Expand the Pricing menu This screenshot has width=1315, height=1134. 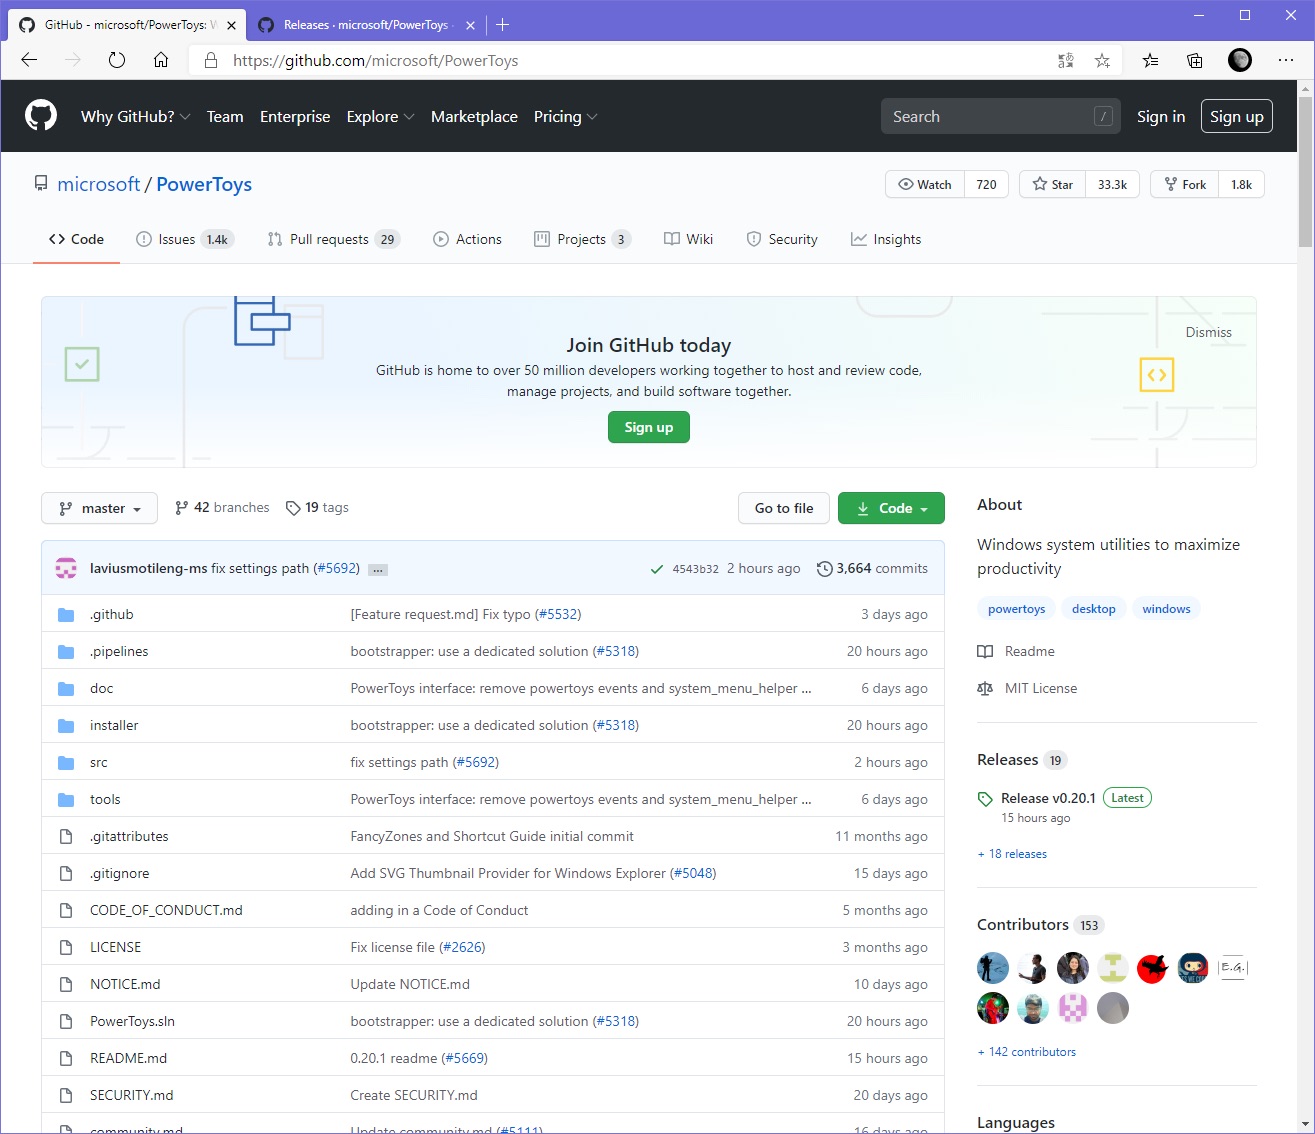click(x=565, y=116)
